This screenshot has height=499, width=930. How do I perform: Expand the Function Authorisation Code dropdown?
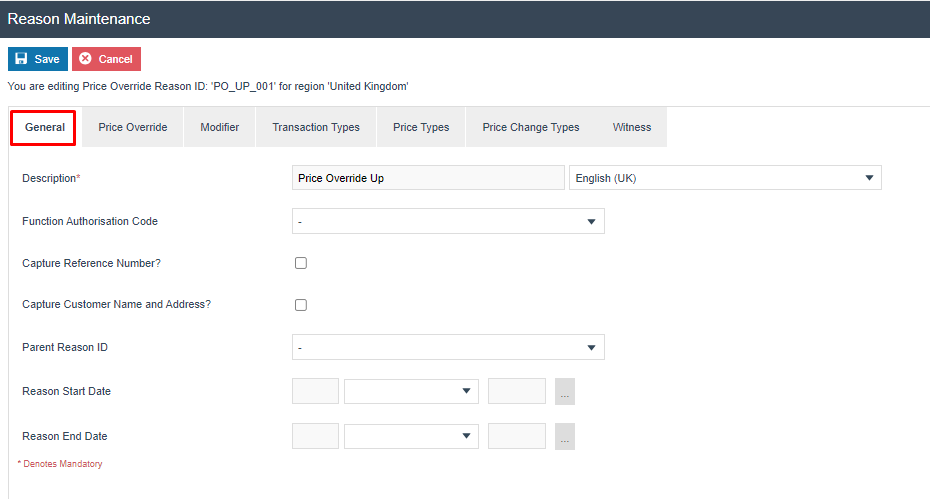[x=448, y=221]
